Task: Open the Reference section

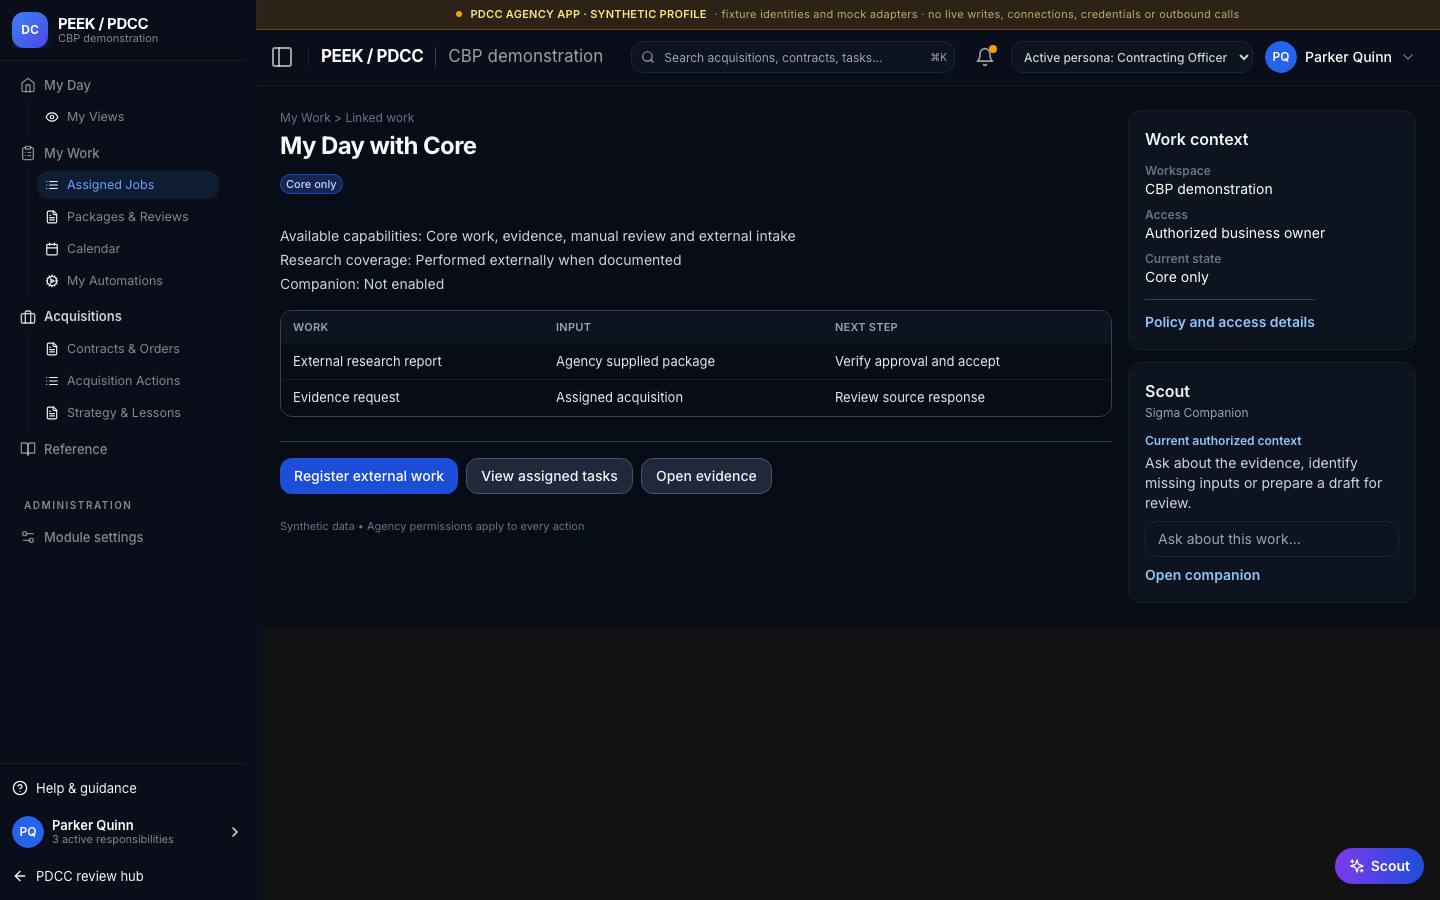Action: pos(75,449)
